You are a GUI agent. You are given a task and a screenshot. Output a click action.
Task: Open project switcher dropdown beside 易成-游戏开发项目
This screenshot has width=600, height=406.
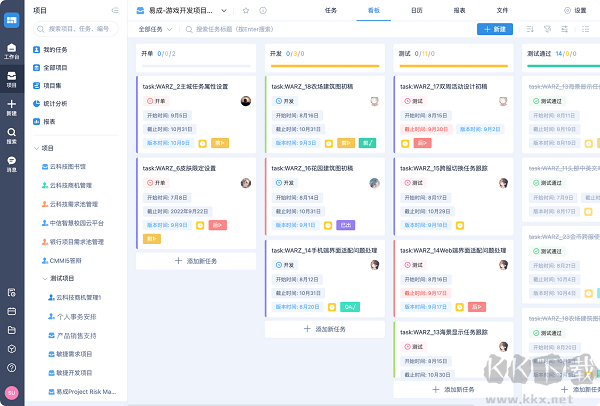point(224,11)
